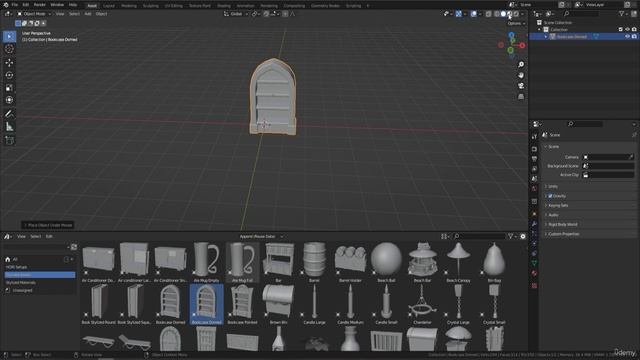Click the red X axis gizmo handle

[522, 45]
